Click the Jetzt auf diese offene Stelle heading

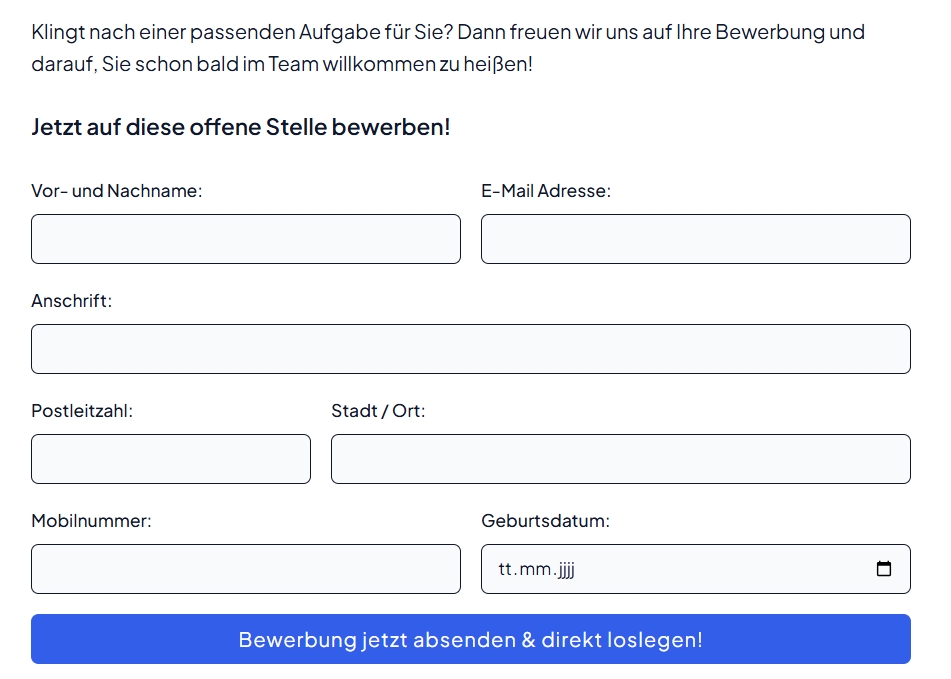[241, 127]
